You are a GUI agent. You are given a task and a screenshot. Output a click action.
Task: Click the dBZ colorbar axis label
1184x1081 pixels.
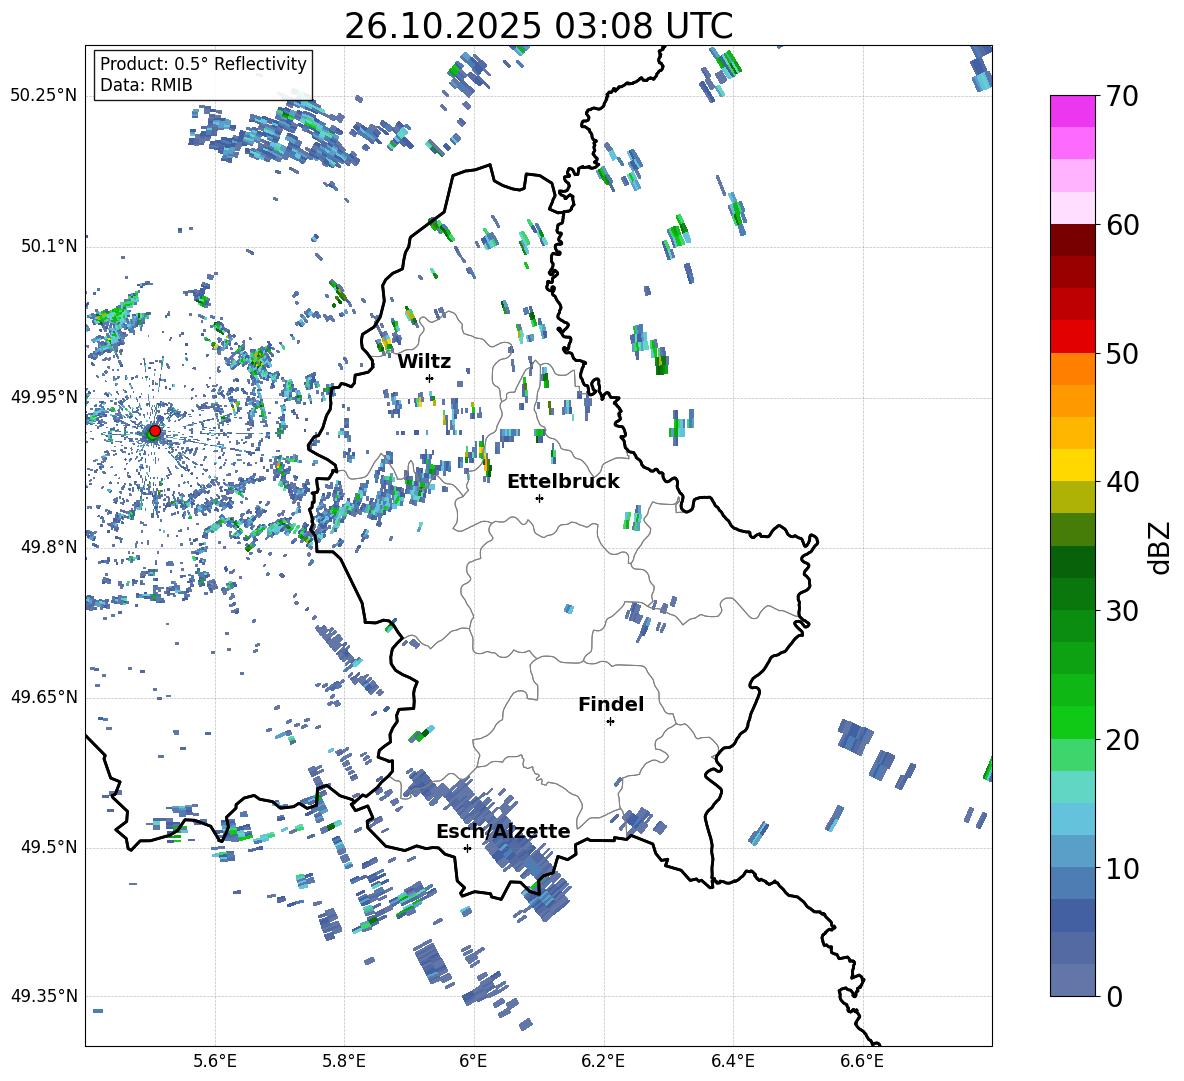click(1161, 547)
